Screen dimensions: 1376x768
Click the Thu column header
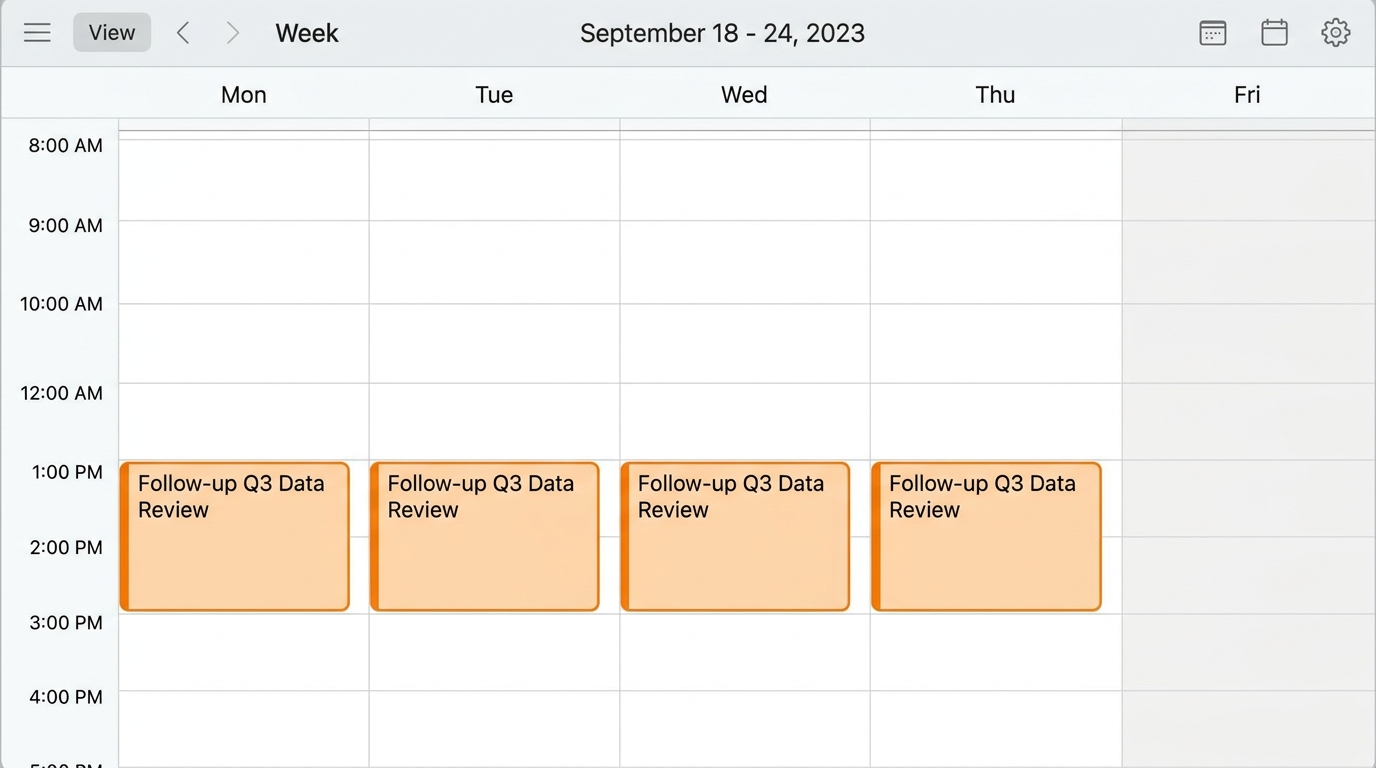coord(994,94)
